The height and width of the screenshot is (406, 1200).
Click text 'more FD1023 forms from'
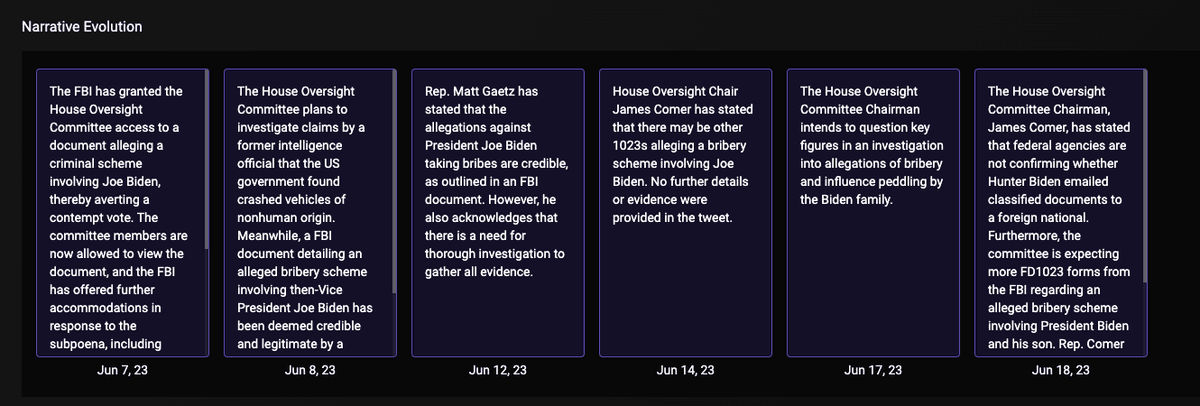(1058, 272)
